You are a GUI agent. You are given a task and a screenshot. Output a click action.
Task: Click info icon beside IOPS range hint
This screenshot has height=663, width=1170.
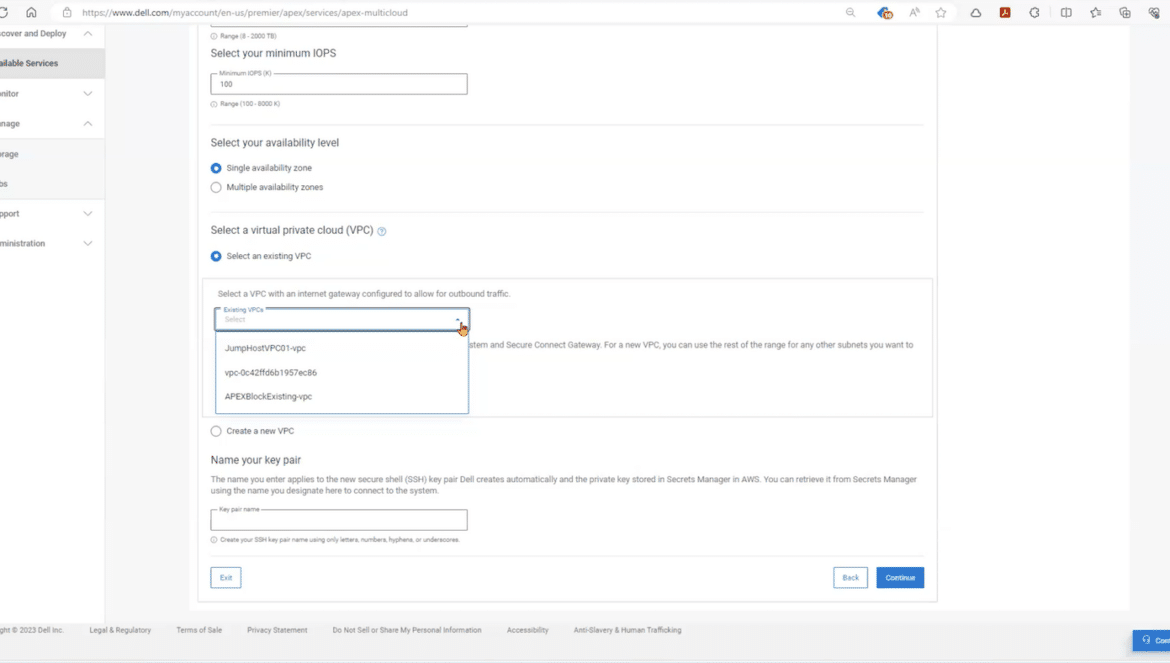click(x=214, y=104)
